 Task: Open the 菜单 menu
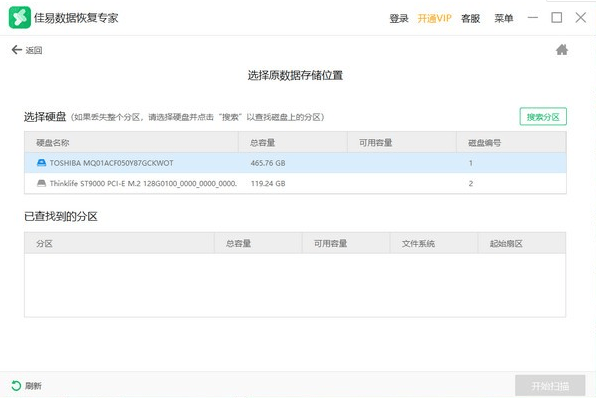point(504,18)
